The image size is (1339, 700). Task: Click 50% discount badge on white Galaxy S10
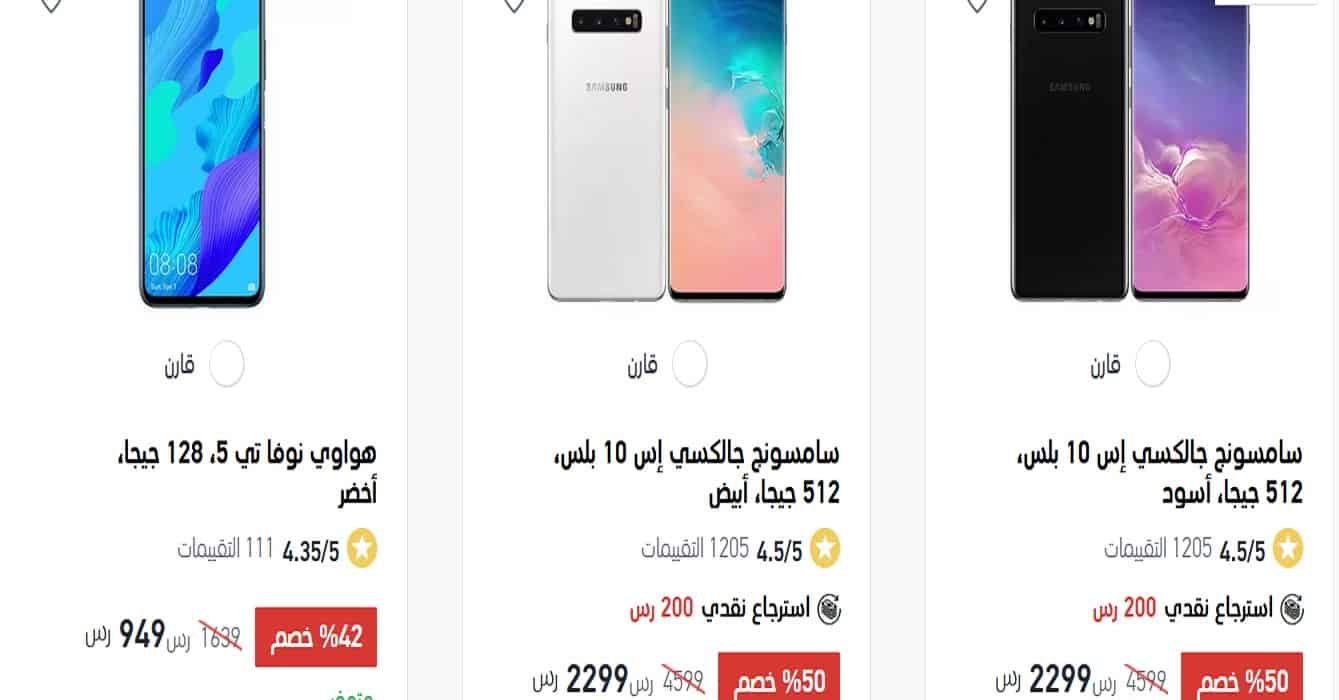(779, 680)
